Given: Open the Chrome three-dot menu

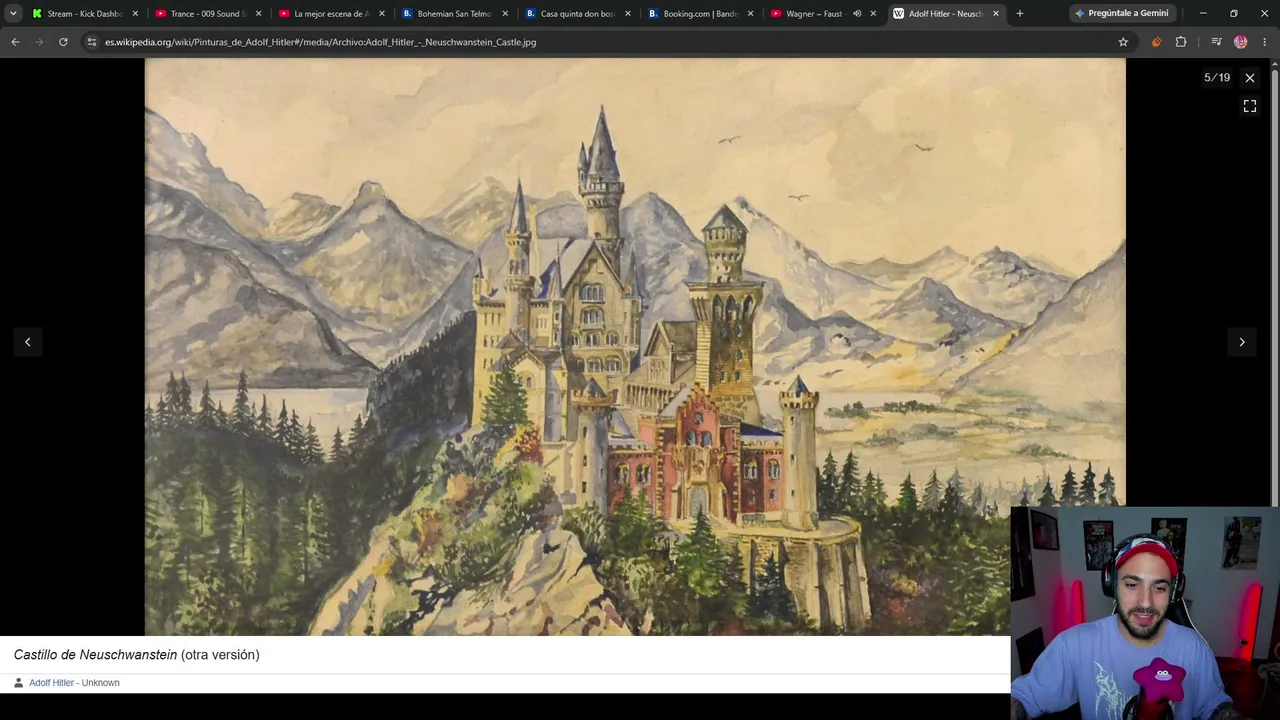Looking at the screenshot, I should click(x=1265, y=42).
